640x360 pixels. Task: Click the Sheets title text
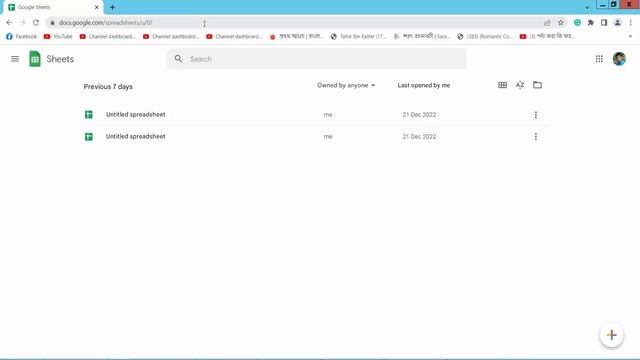[x=60, y=59]
